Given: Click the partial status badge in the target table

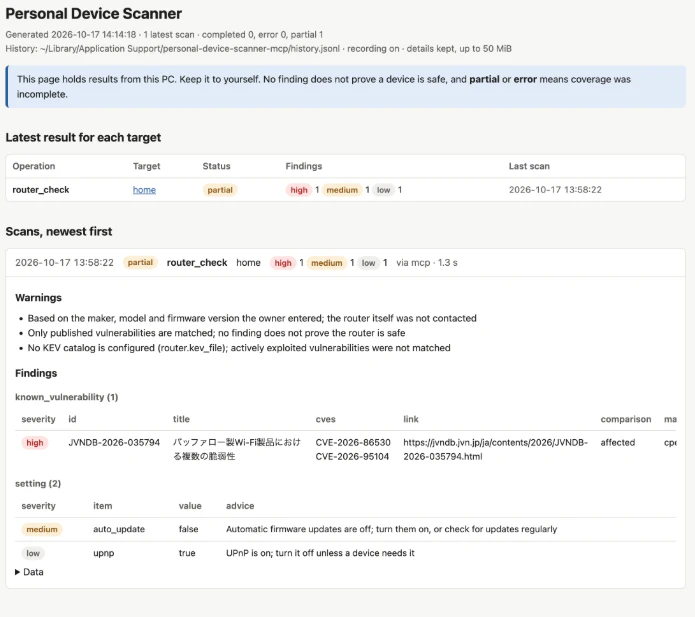Looking at the screenshot, I should click(220, 190).
